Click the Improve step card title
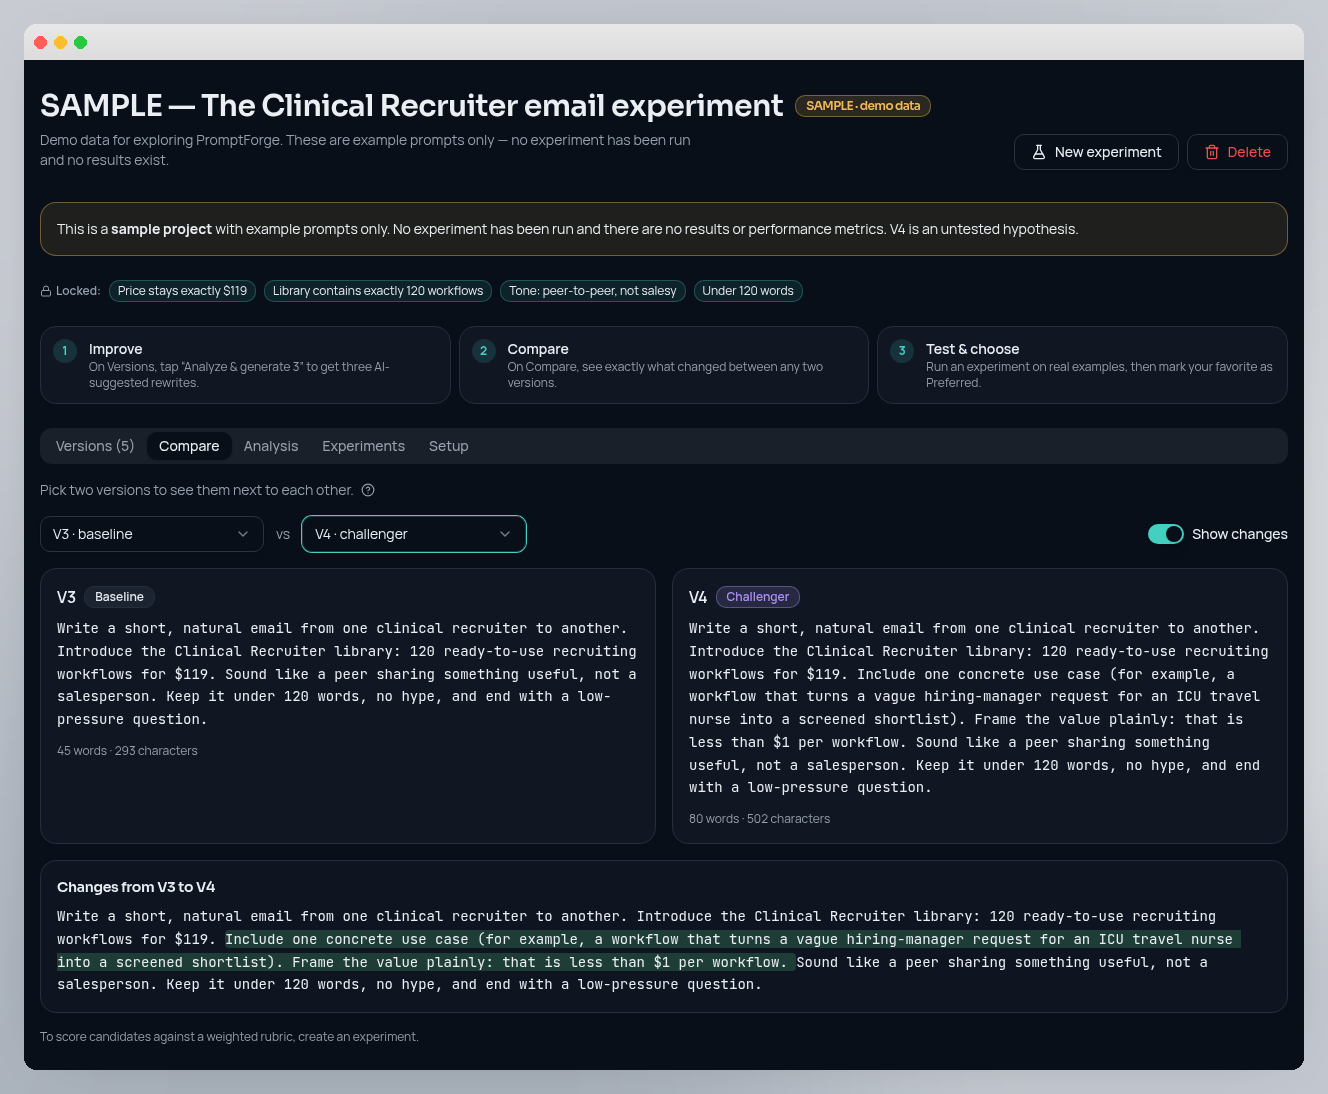 pos(116,349)
